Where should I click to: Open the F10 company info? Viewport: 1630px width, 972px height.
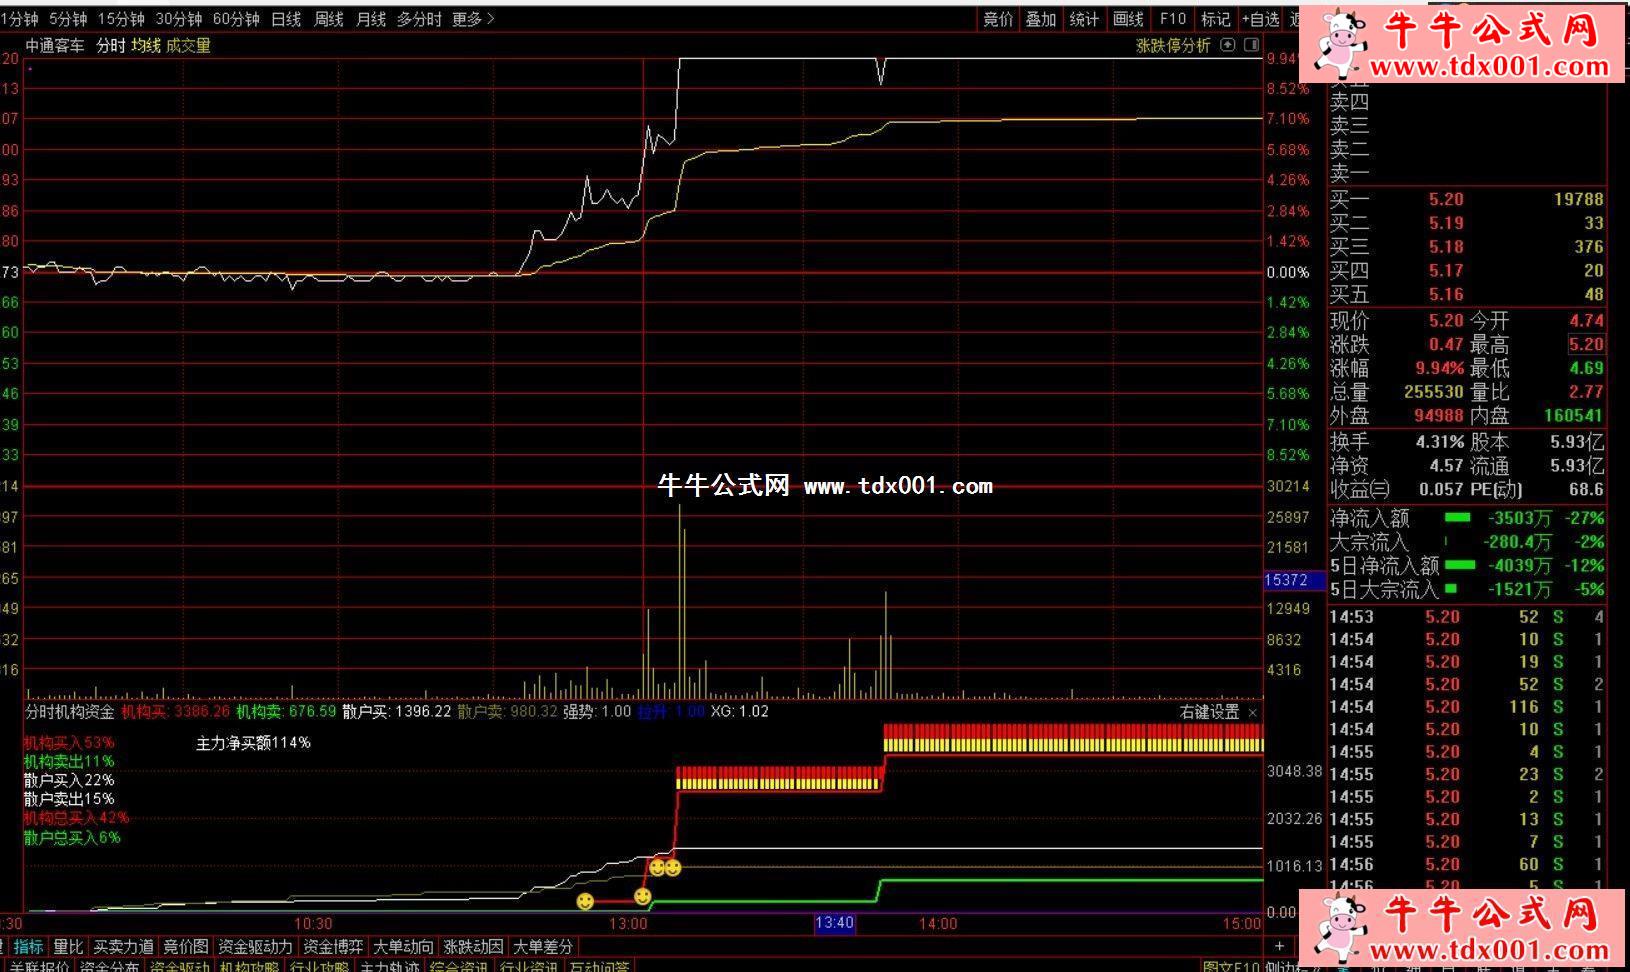coord(1172,19)
